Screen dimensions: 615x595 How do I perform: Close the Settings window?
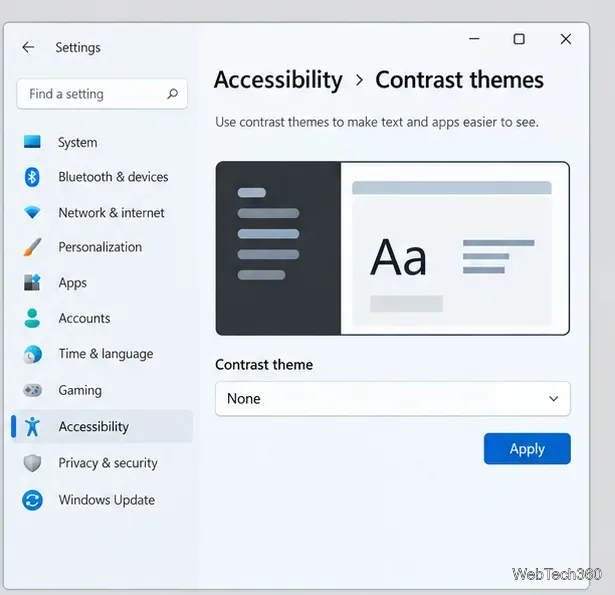[x=566, y=39]
